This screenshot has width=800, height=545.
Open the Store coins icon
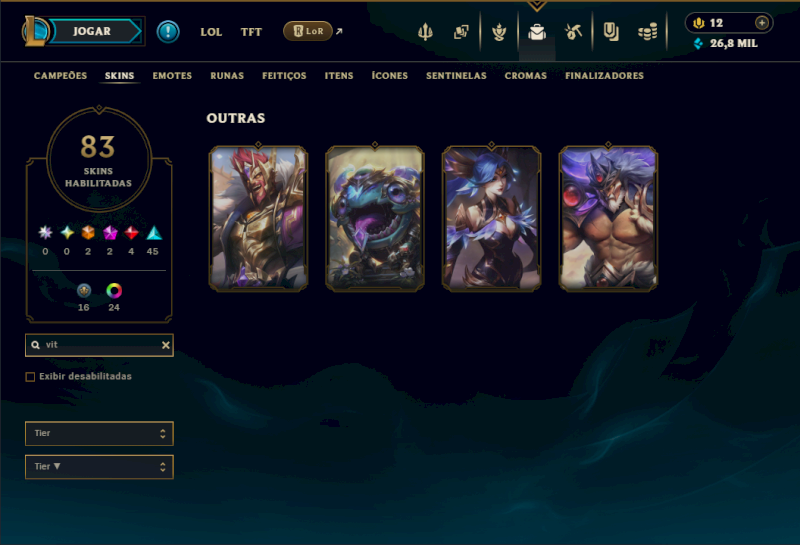click(x=647, y=33)
